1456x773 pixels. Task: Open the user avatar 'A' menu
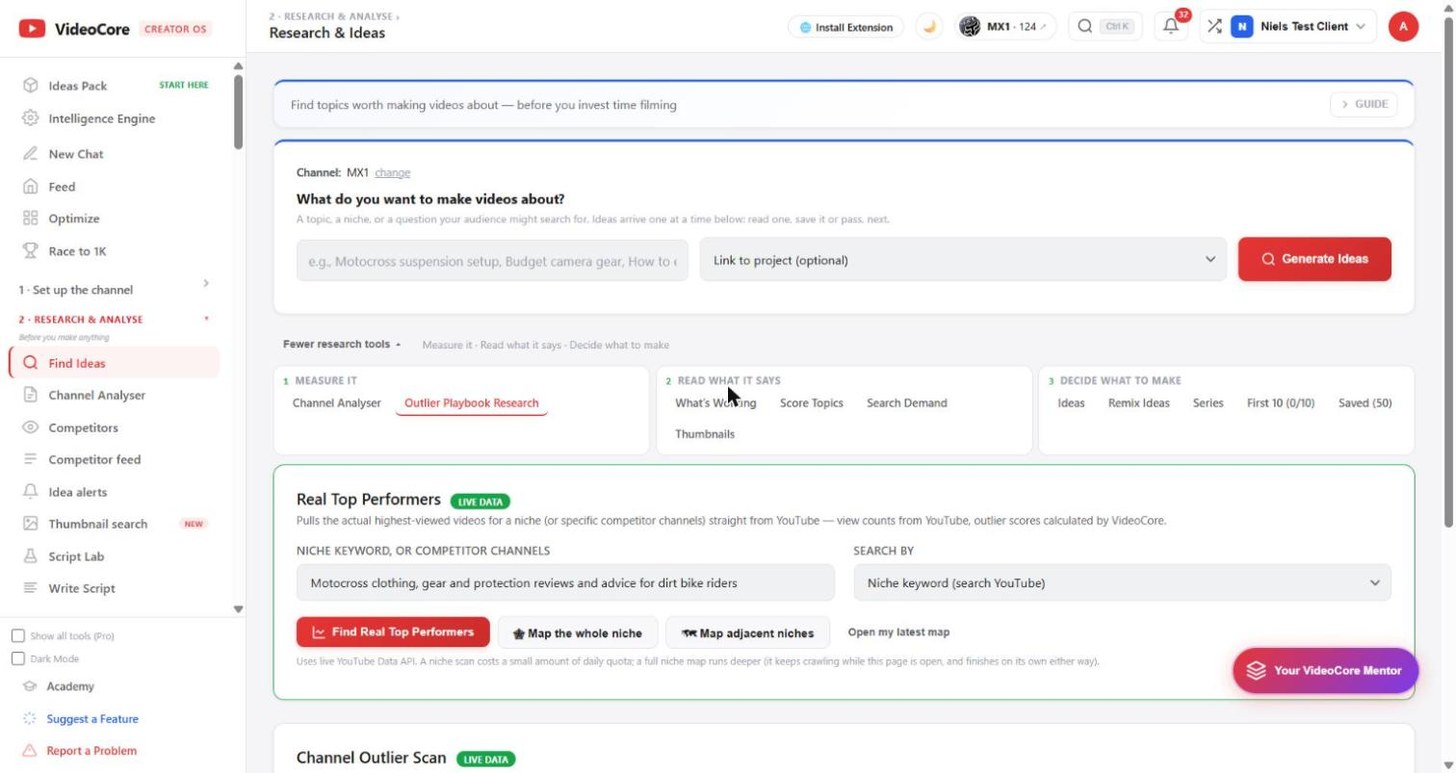(1403, 27)
